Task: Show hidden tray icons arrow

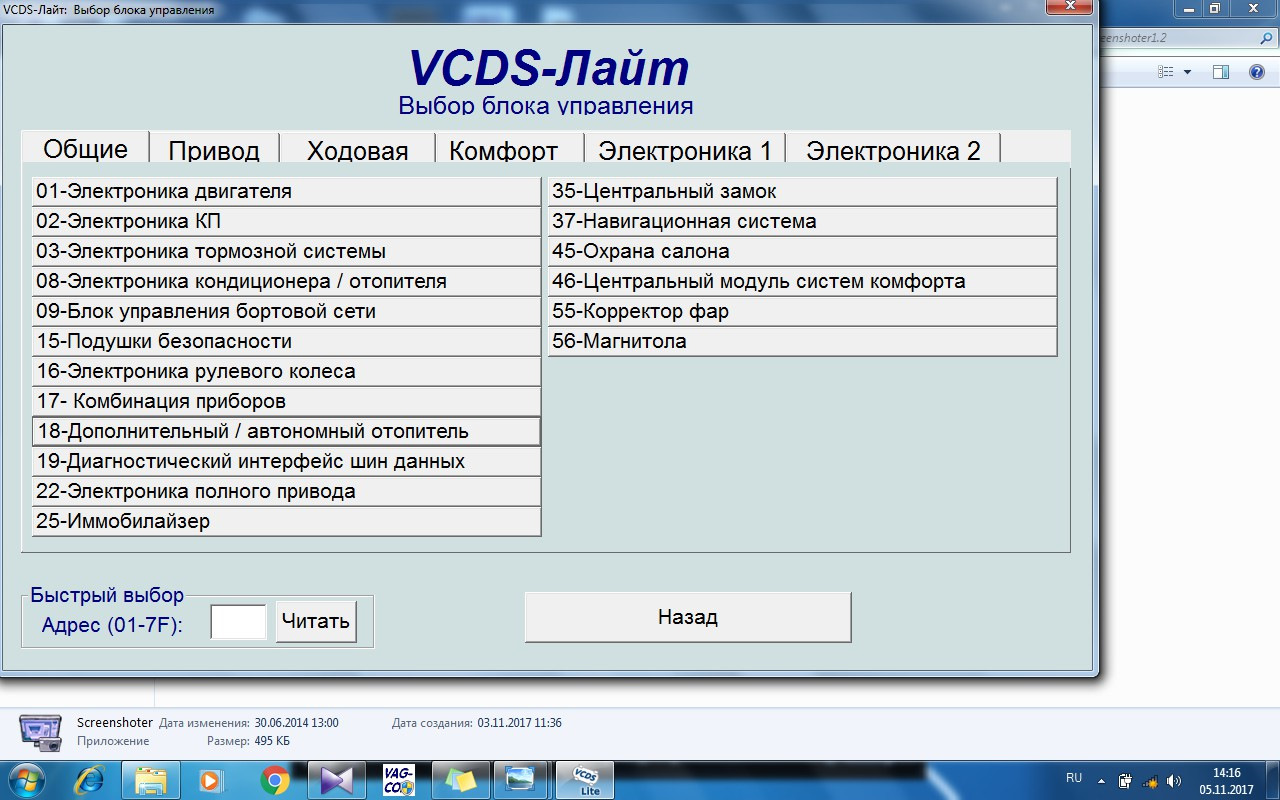Action: pyautogui.click(x=1102, y=780)
